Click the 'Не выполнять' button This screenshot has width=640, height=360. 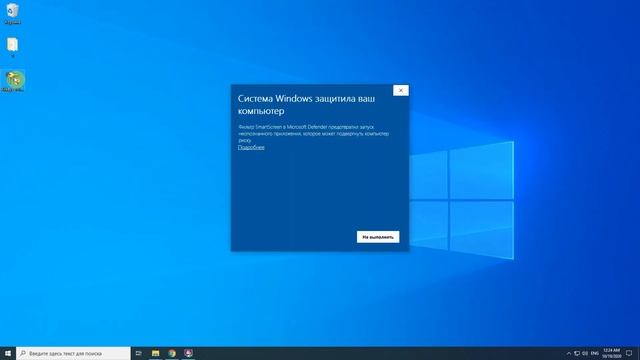click(x=378, y=237)
